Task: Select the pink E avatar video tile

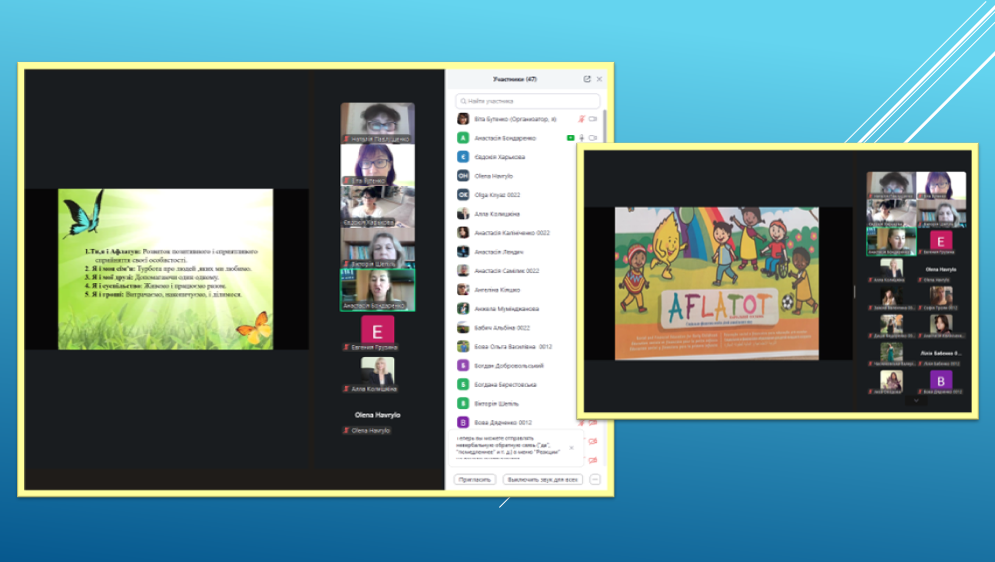Action: pos(377,331)
